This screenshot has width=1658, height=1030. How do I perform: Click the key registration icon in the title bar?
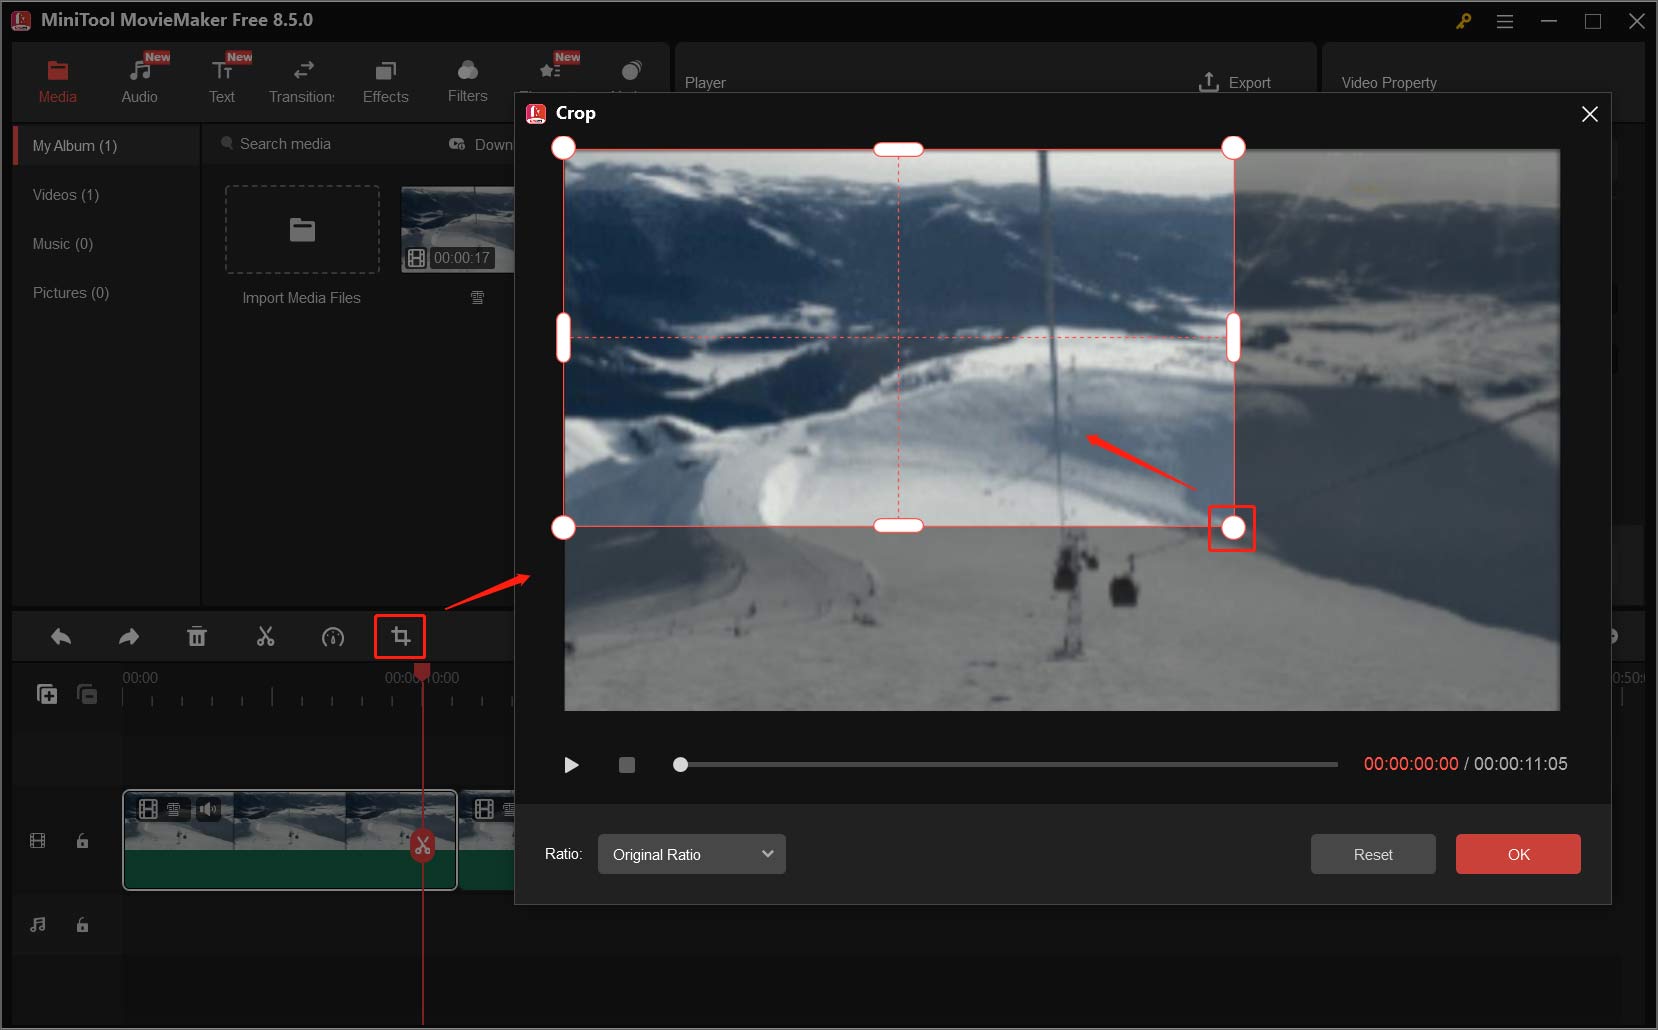point(1463,20)
